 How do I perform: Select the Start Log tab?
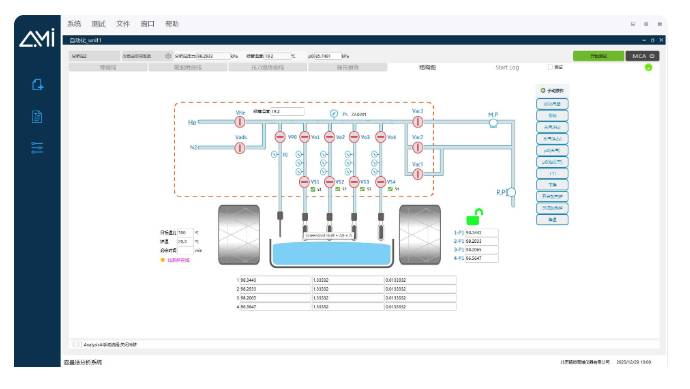(x=507, y=67)
